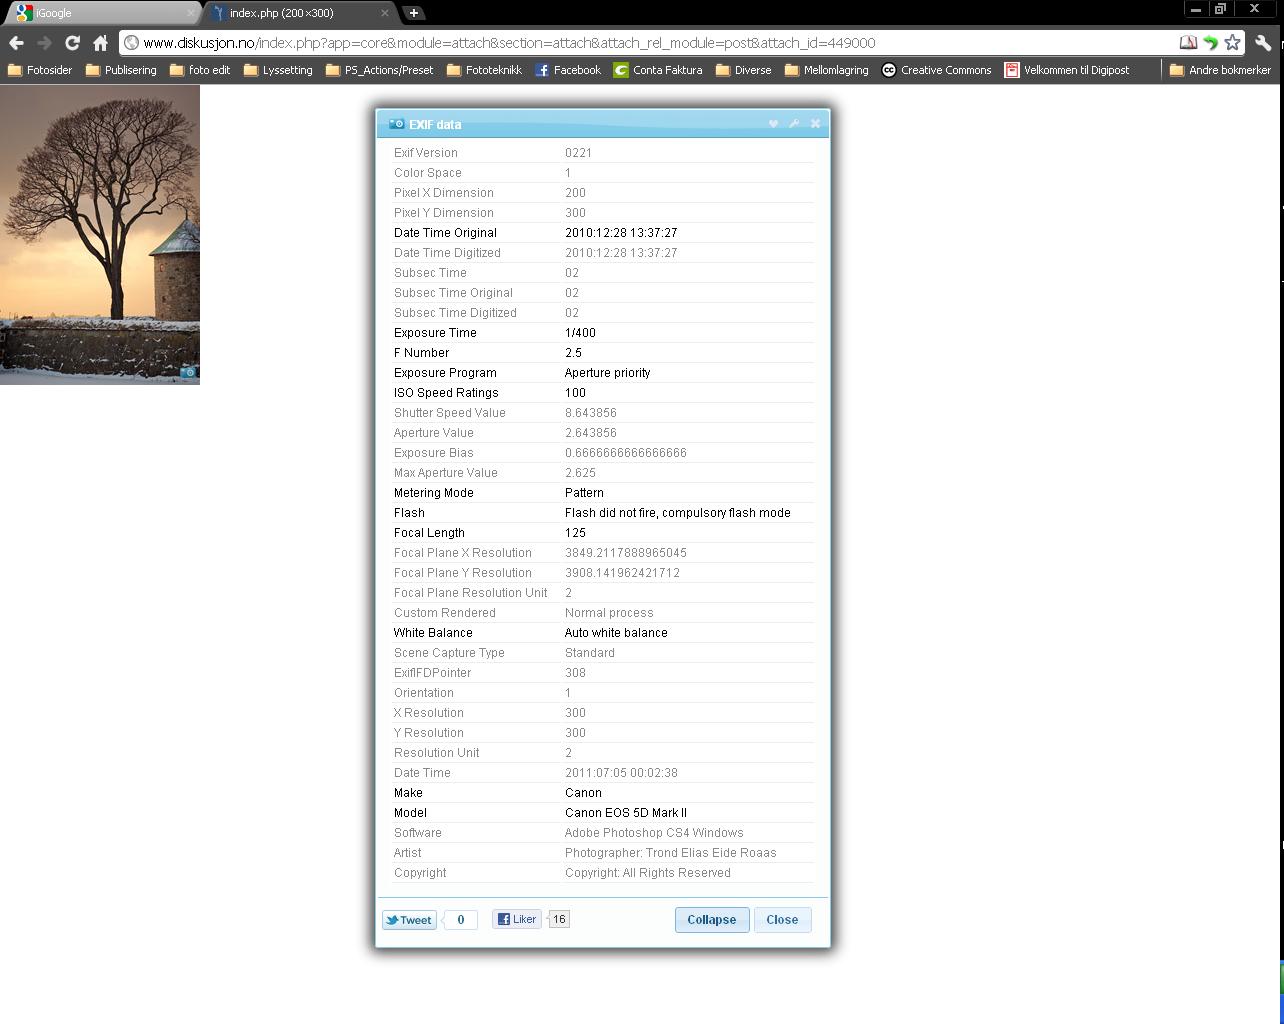Close the index.php tab
Screen dimensions: 1284x1024
click(385, 13)
